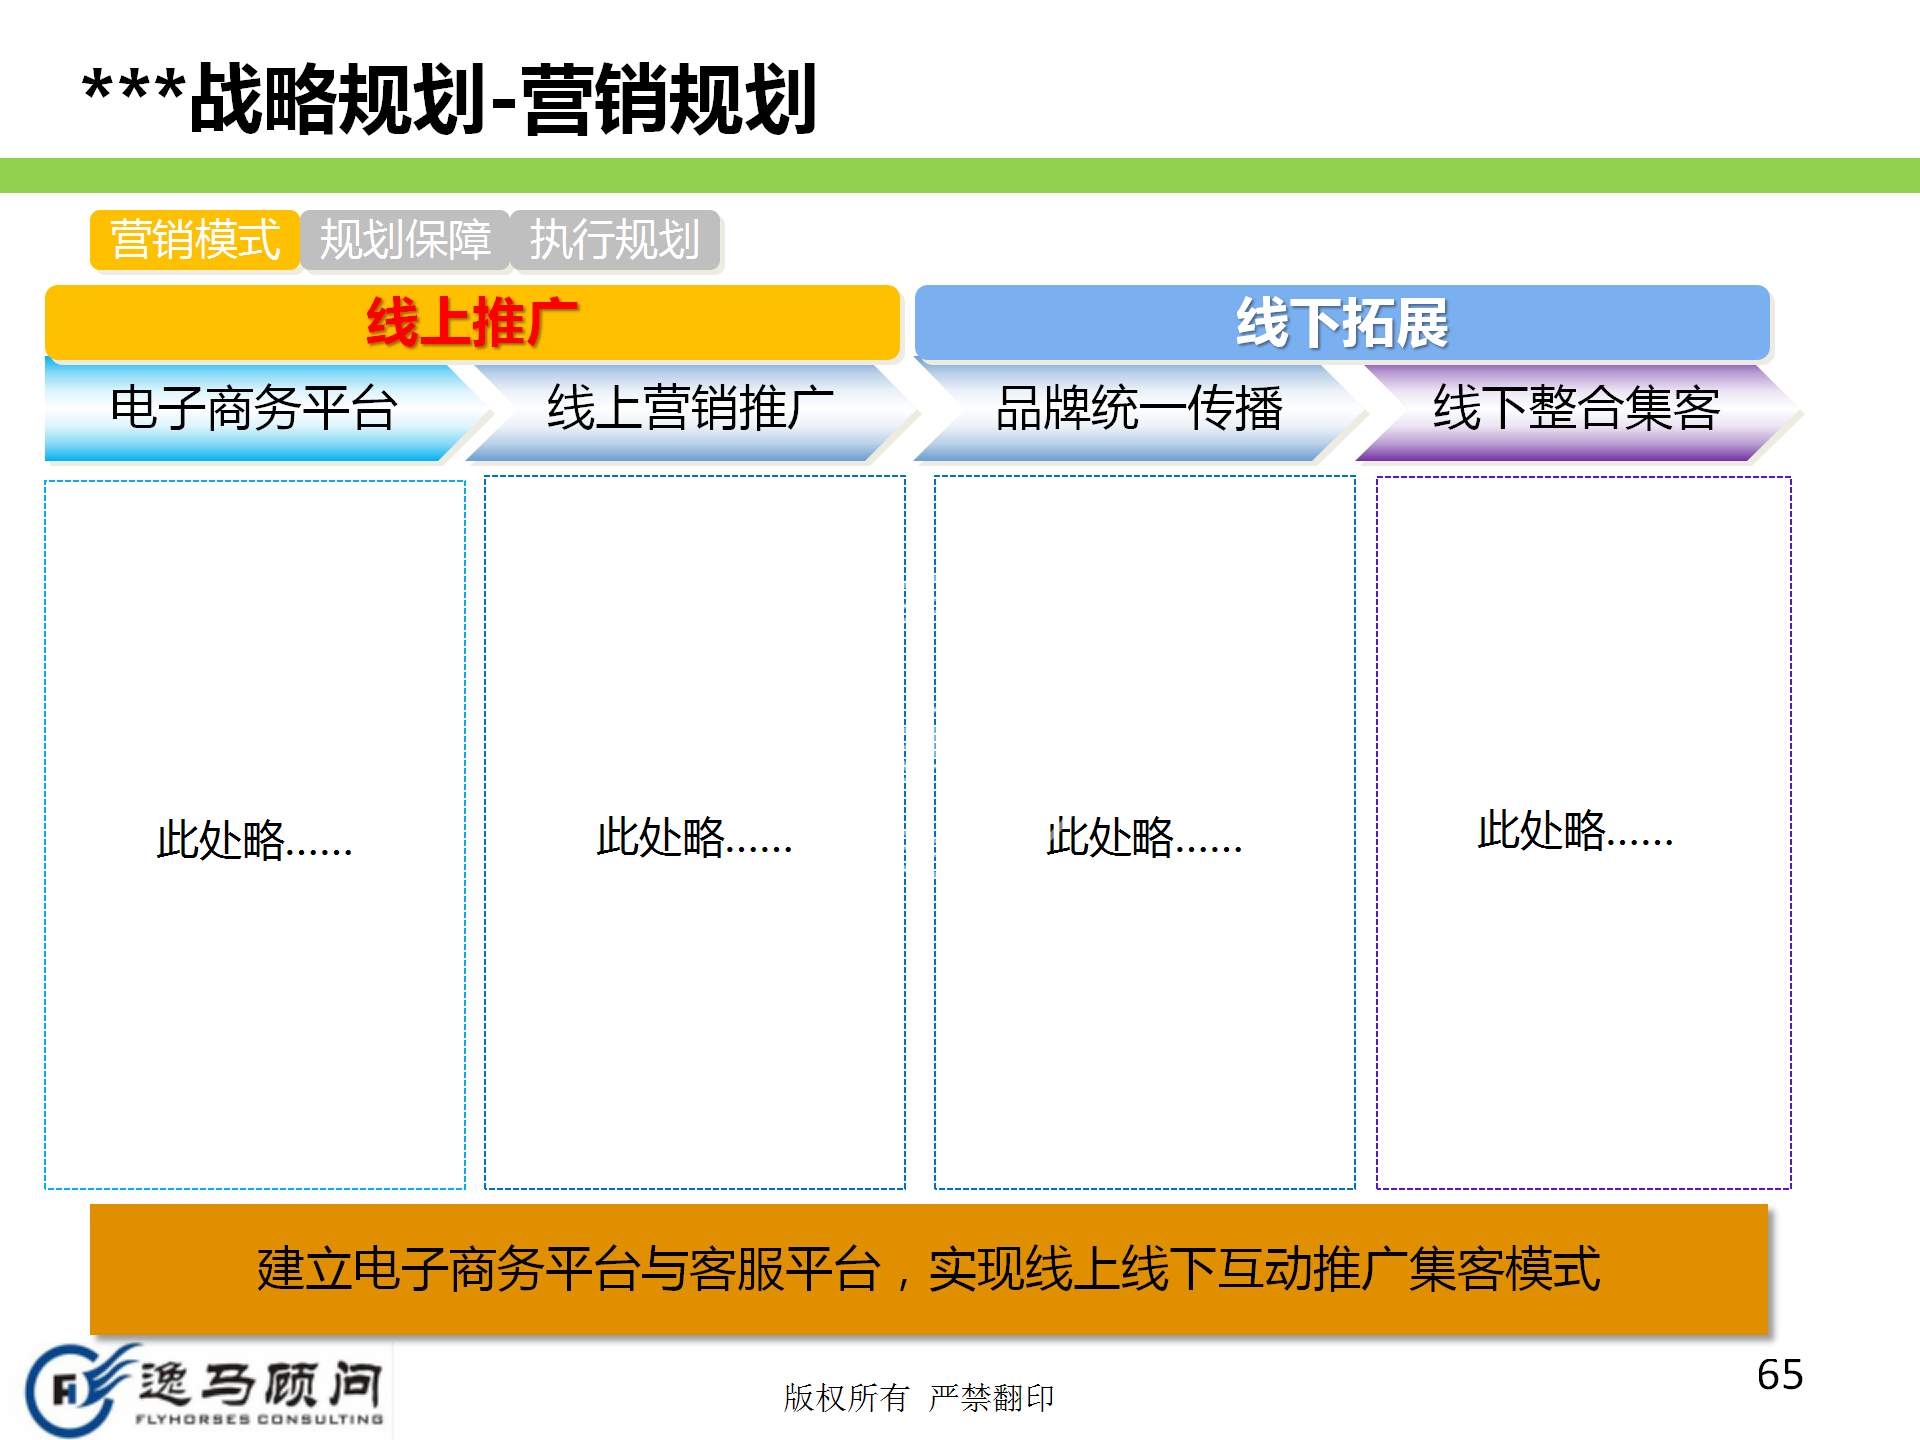Click the page number 65
Image resolution: width=1920 pixels, height=1440 pixels.
1780,1375
